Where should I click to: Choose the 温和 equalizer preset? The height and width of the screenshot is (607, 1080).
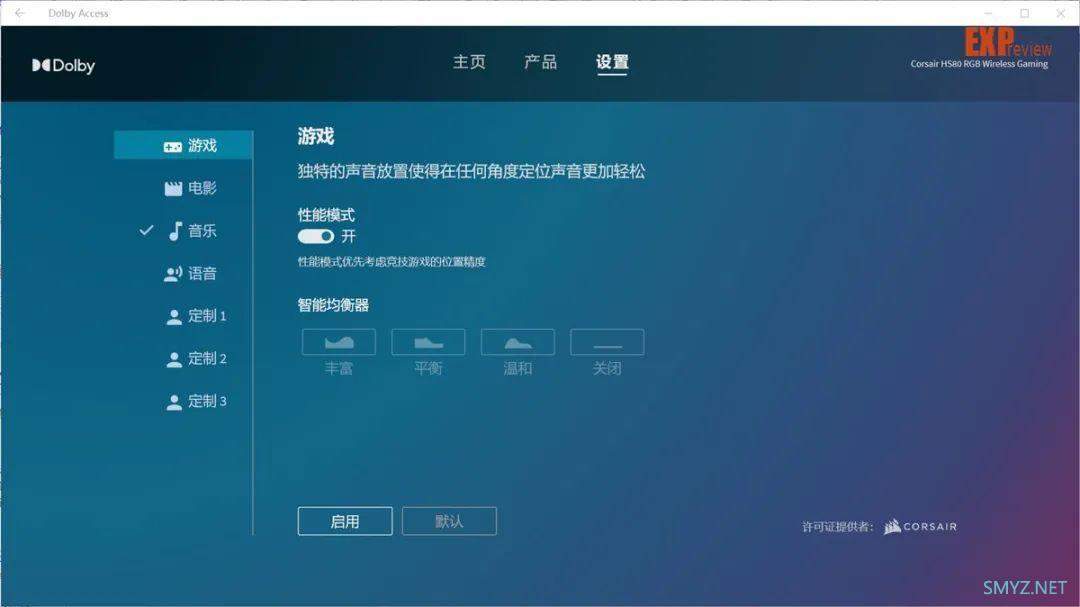coord(517,342)
